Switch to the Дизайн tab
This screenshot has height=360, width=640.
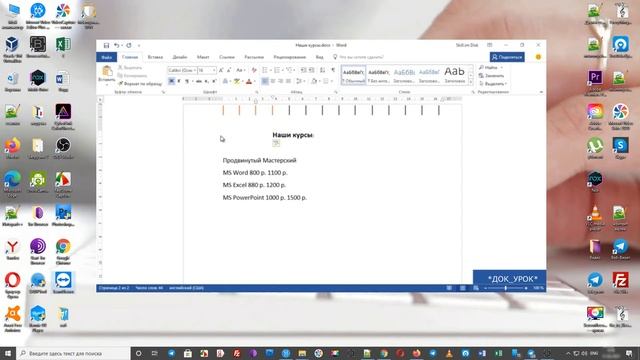click(180, 57)
